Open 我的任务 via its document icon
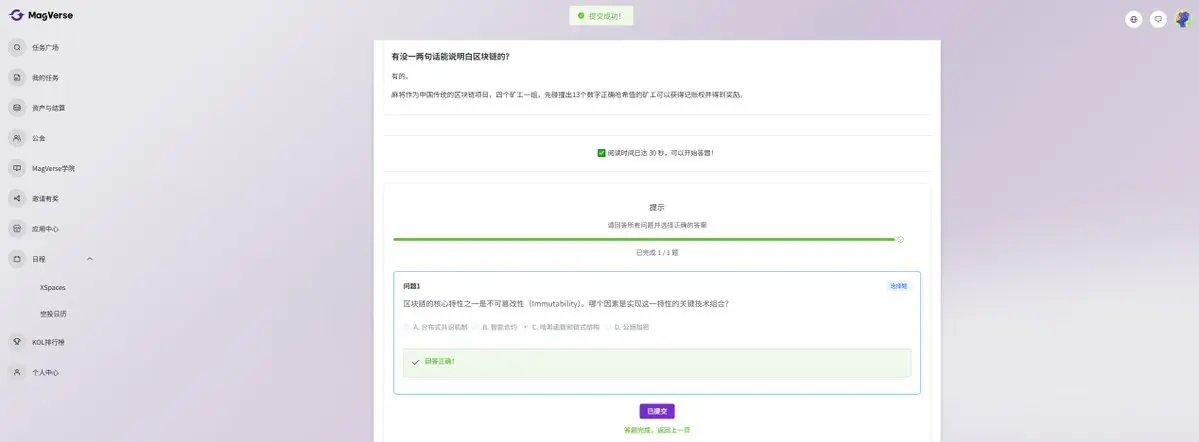This screenshot has height=442, width=1199. click(x=17, y=77)
